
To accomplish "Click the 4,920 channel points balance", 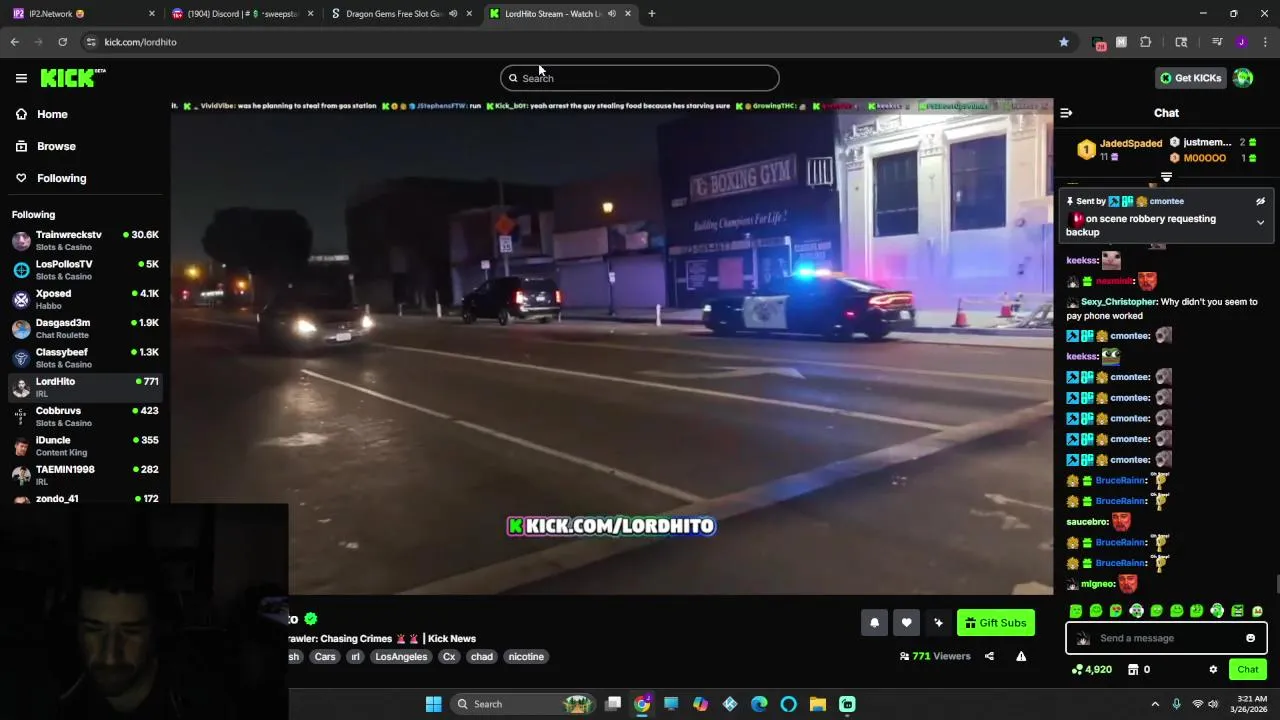I will pyautogui.click(x=1091, y=669).
